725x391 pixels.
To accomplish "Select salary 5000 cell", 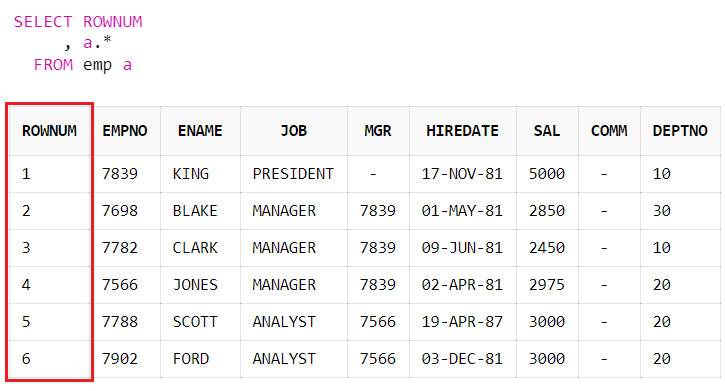I will (547, 174).
